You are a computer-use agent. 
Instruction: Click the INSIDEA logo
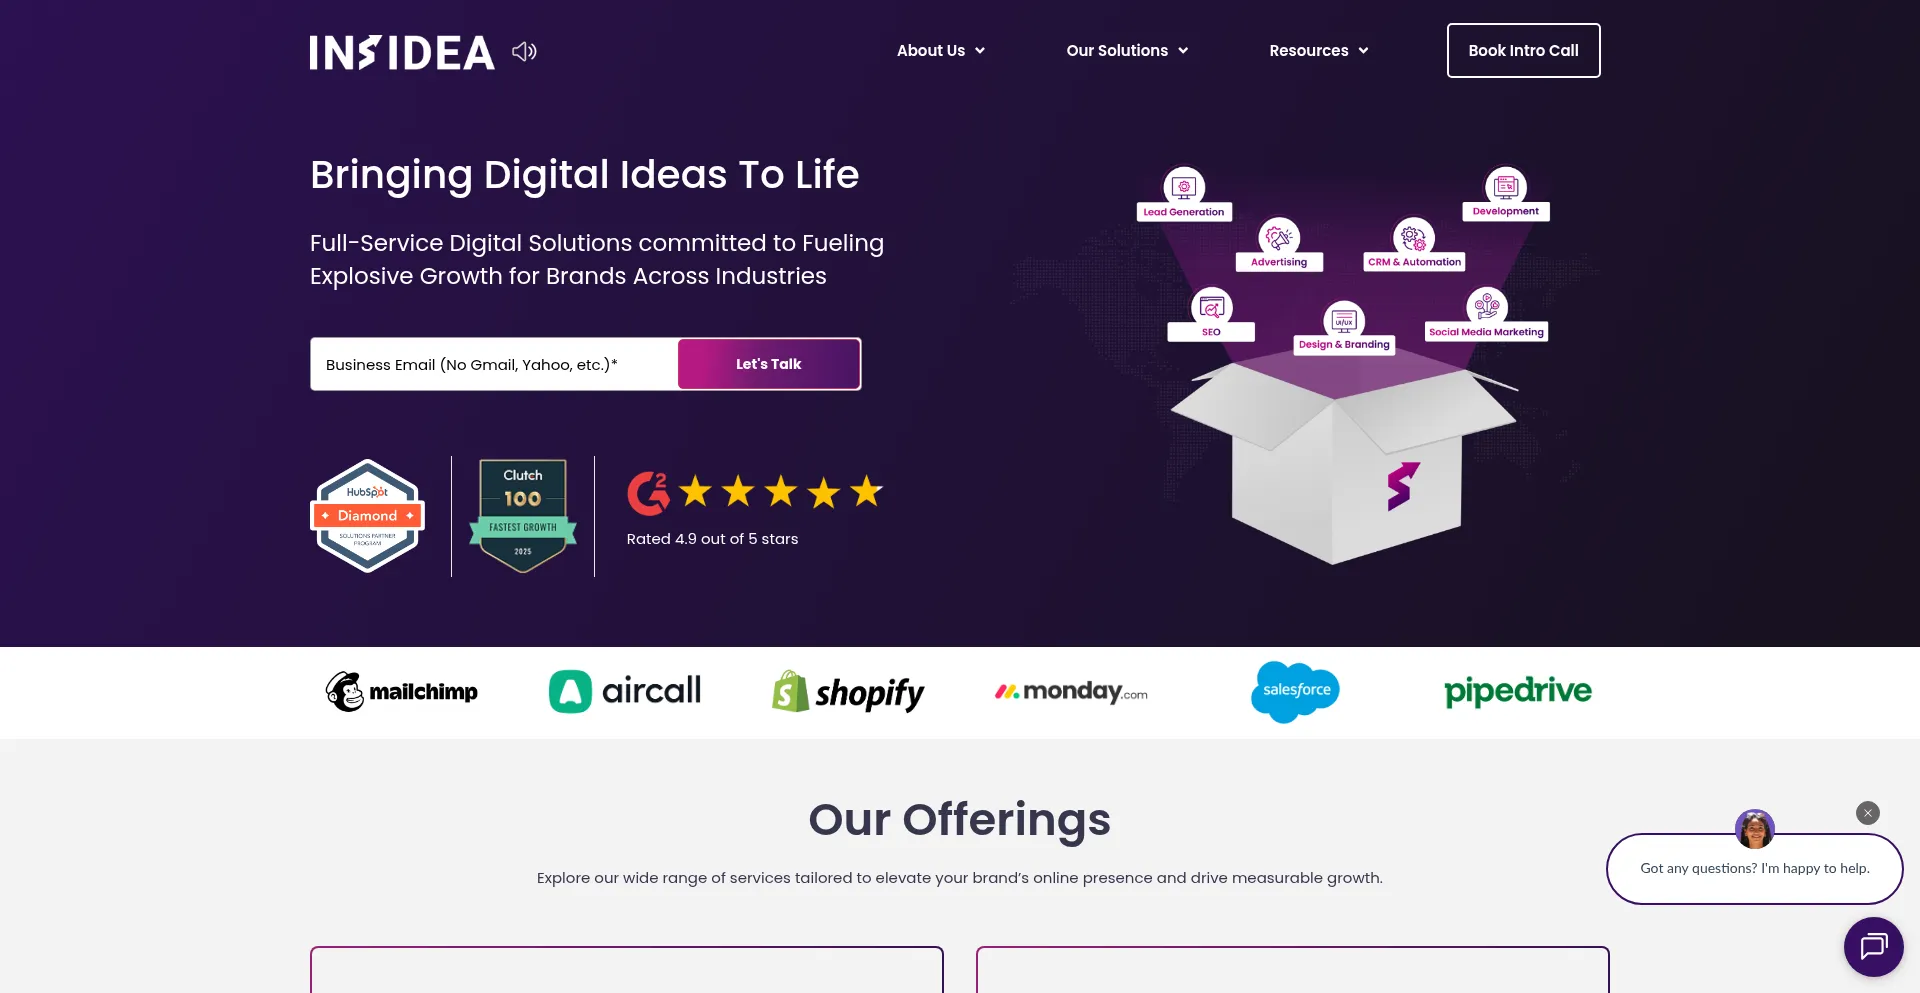tap(402, 52)
